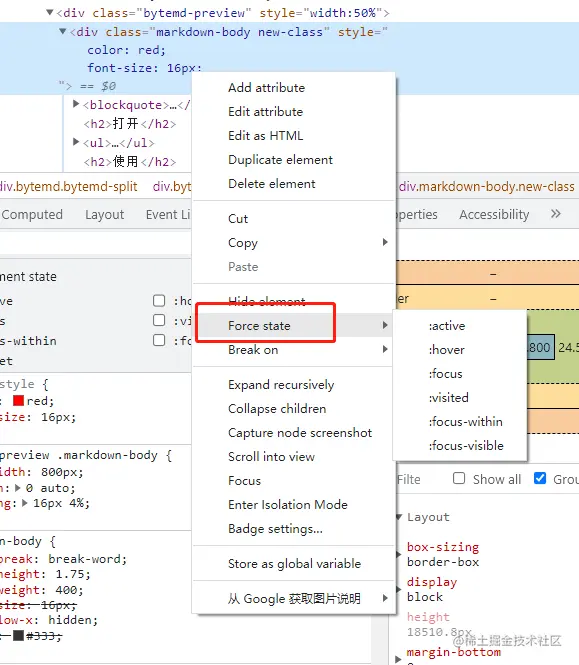Expand the blockquote node

(x=76, y=104)
